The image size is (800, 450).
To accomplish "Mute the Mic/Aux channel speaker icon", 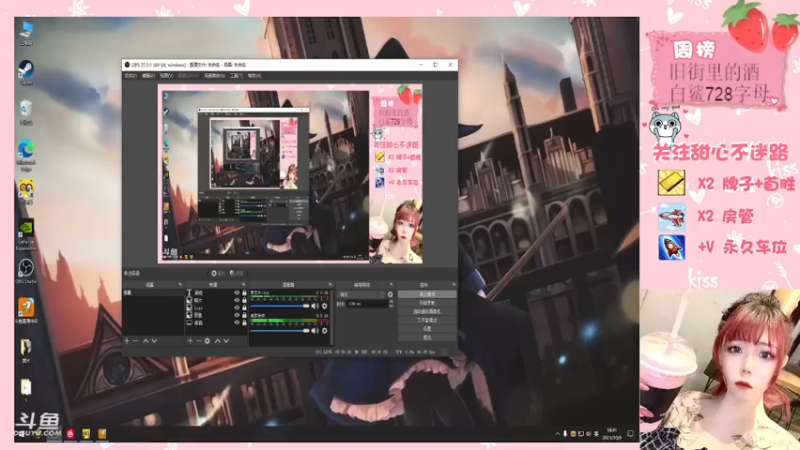I will point(315,306).
